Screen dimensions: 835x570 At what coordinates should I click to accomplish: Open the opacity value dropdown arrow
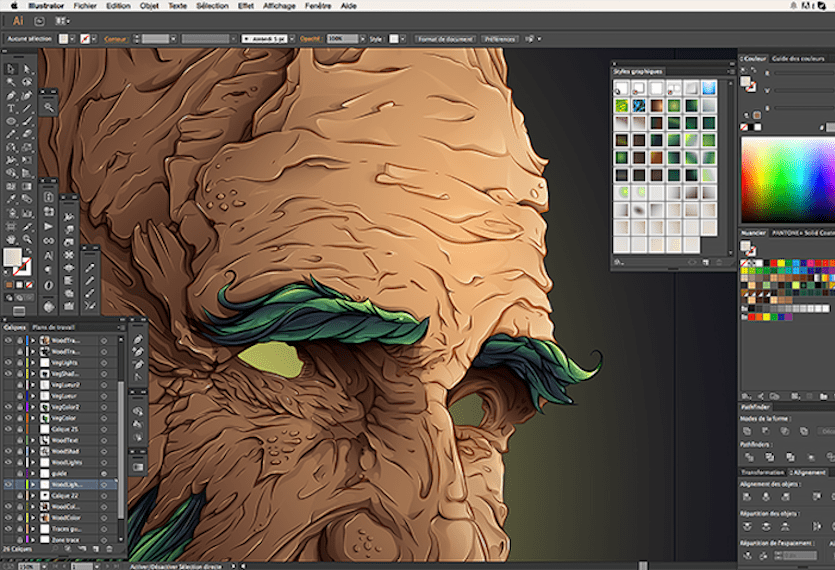point(363,39)
